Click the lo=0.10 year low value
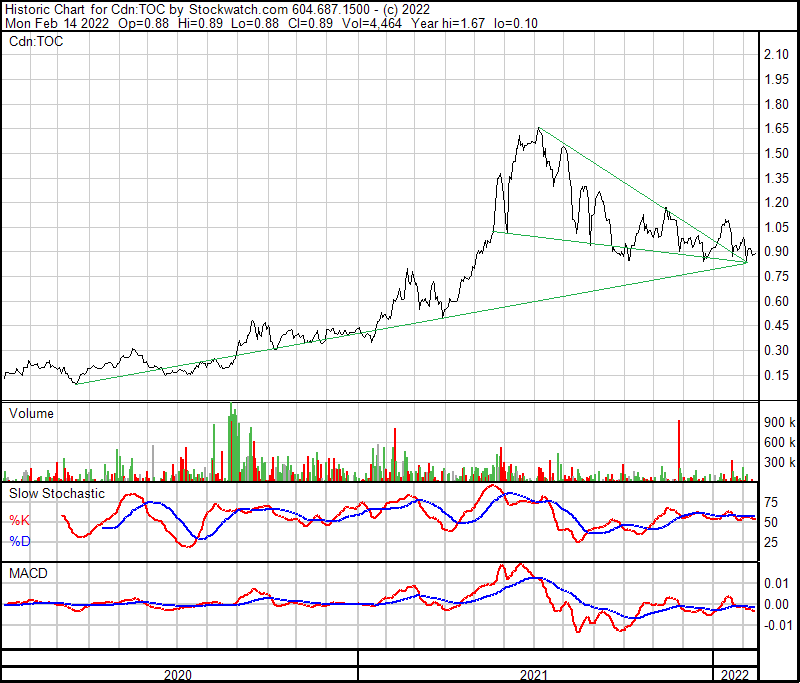The image size is (800, 683). 516,23
